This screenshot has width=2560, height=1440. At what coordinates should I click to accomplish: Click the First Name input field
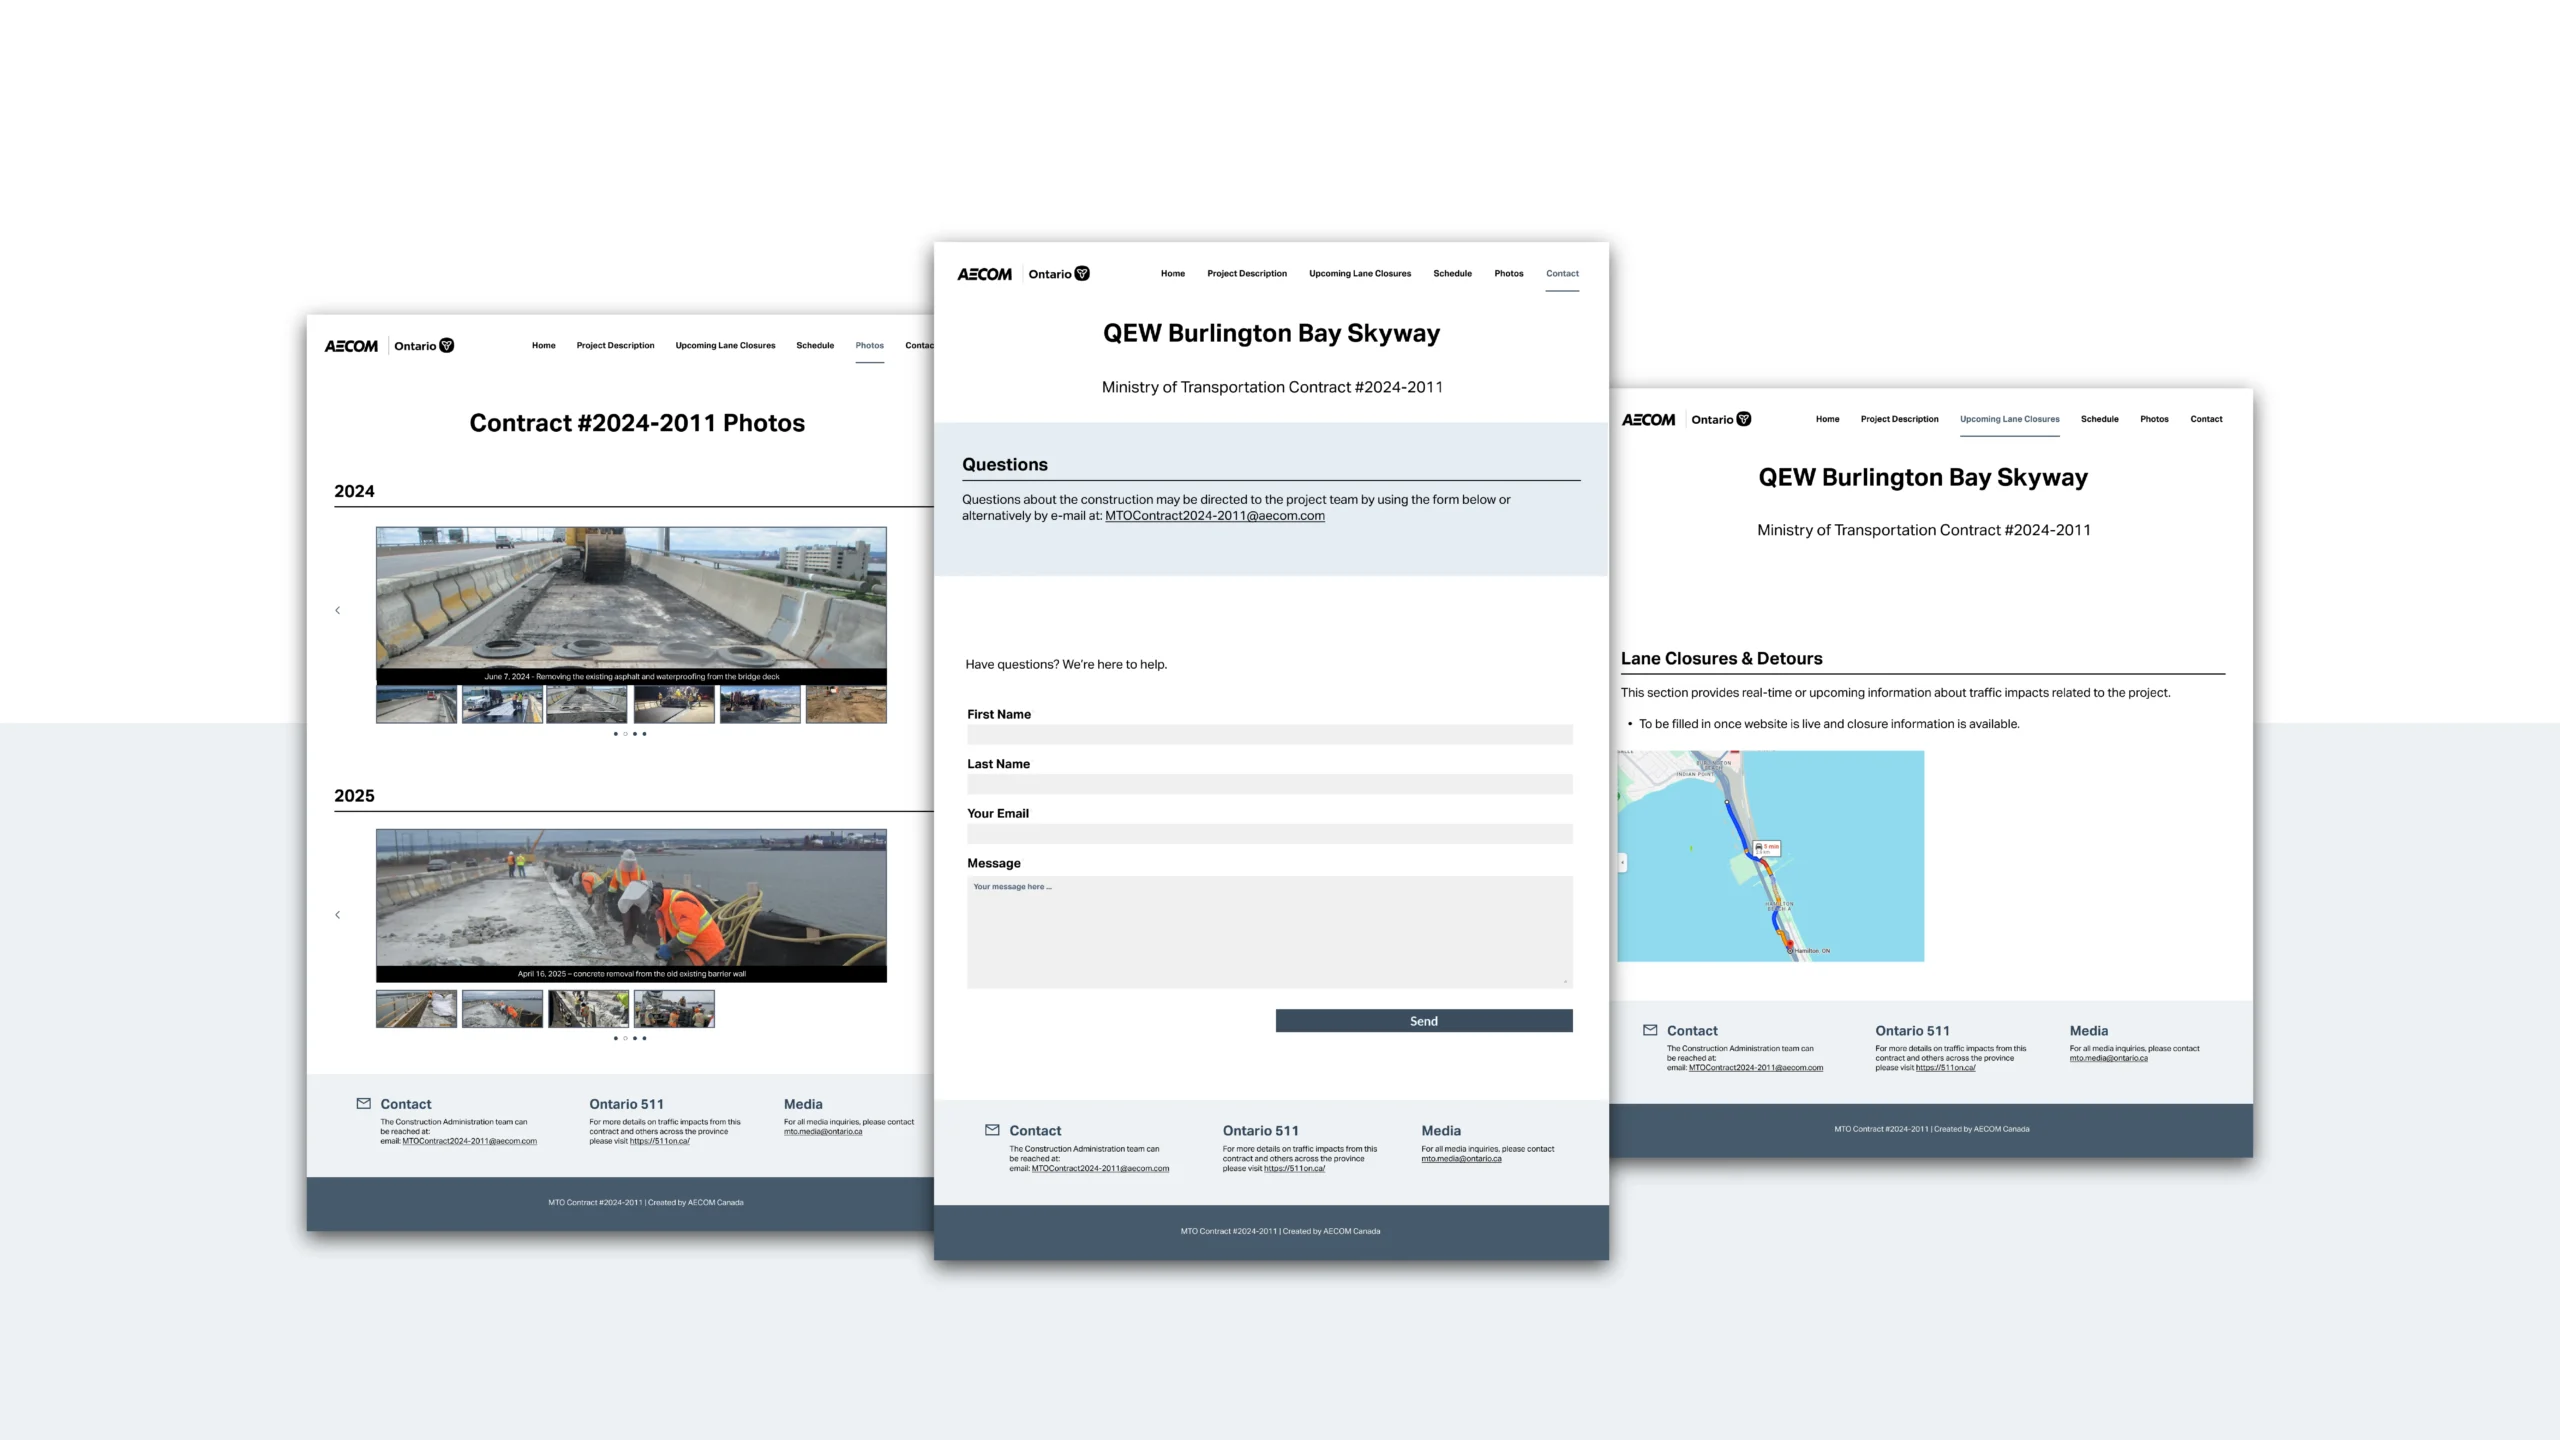click(1269, 735)
